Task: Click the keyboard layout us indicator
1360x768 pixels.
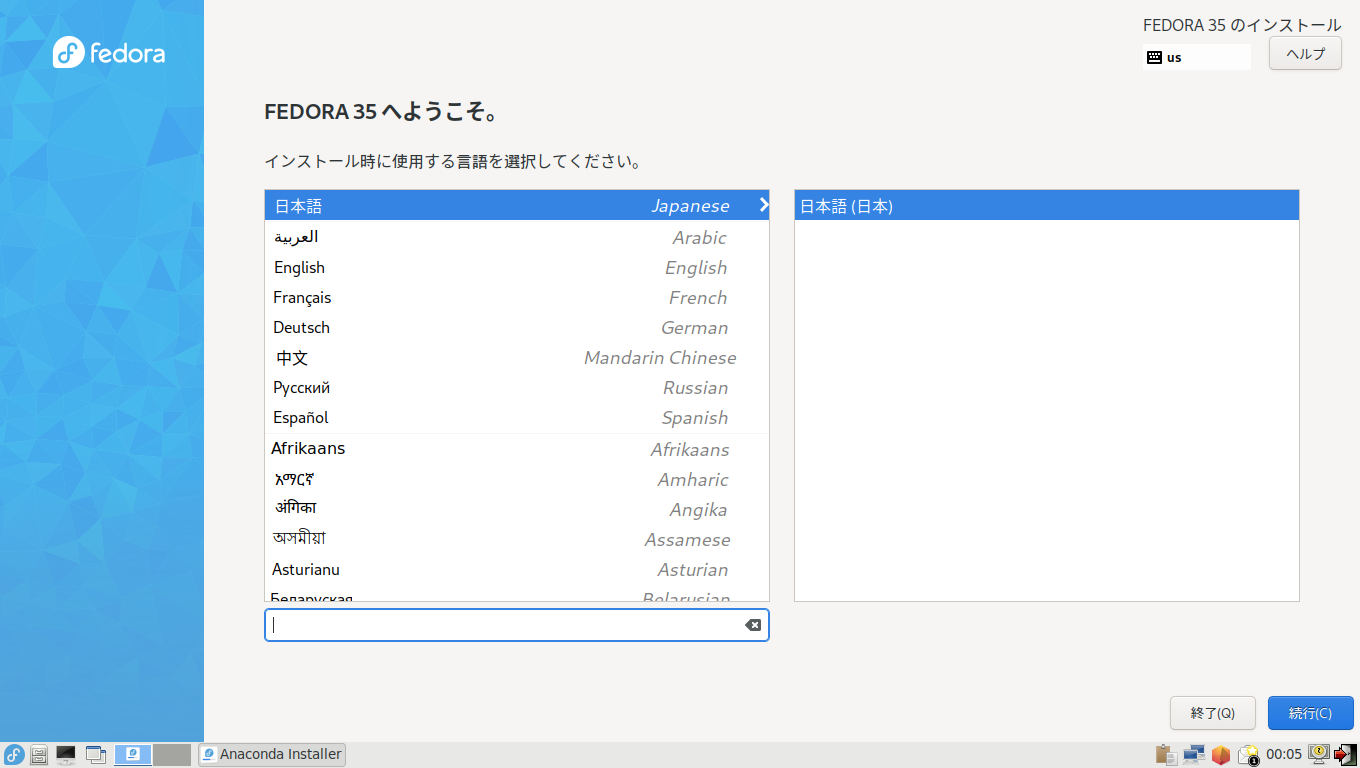Action: coord(1197,57)
